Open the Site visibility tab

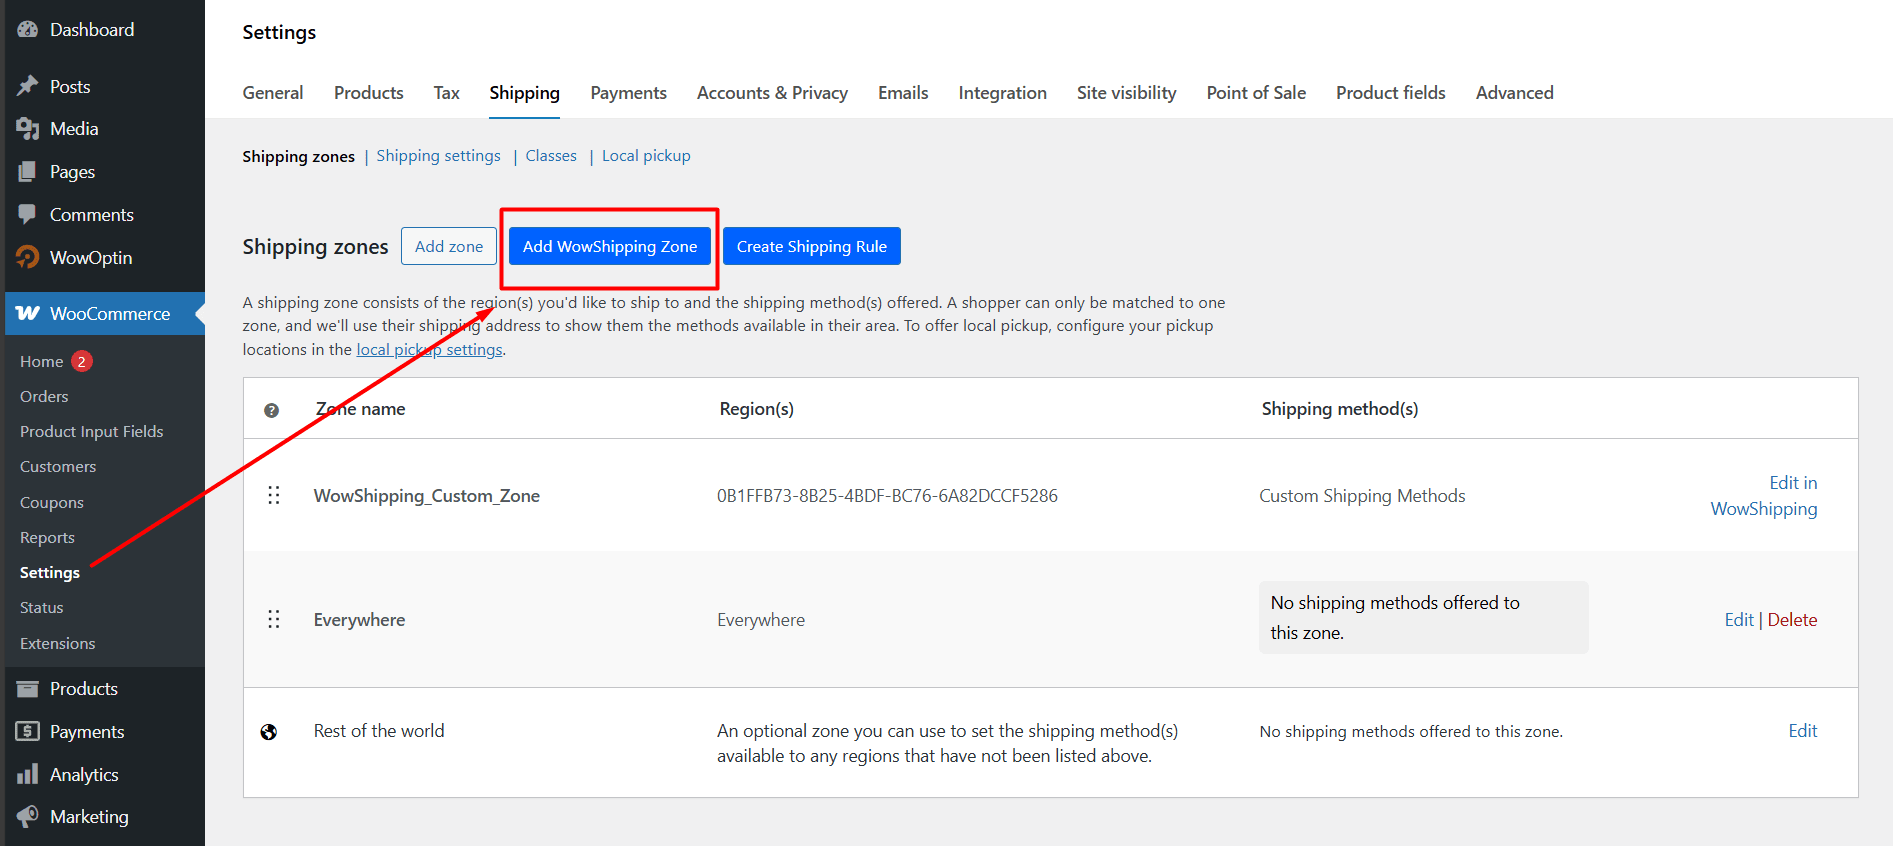tap(1127, 93)
